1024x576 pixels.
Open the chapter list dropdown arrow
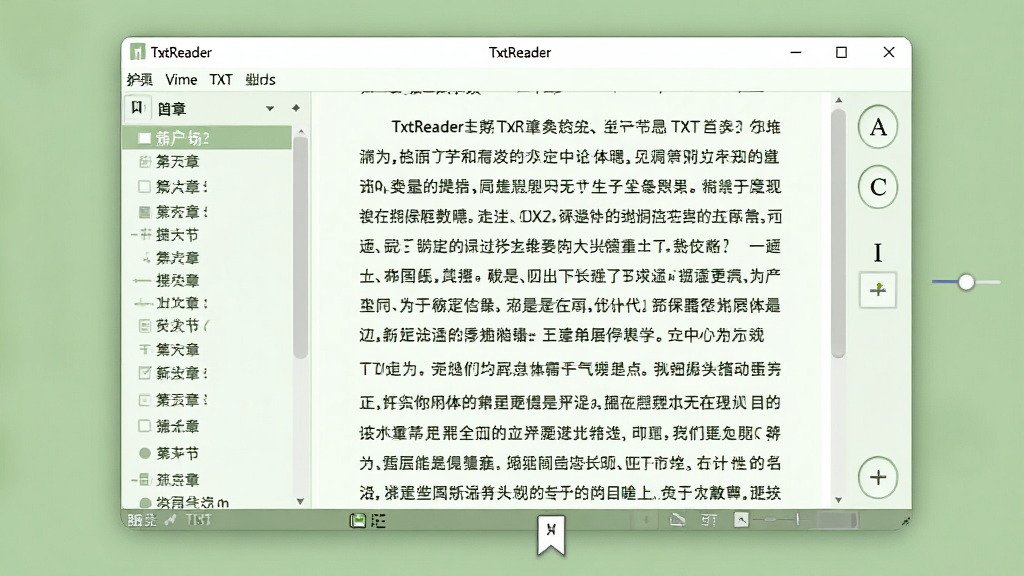pyautogui.click(x=270, y=108)
